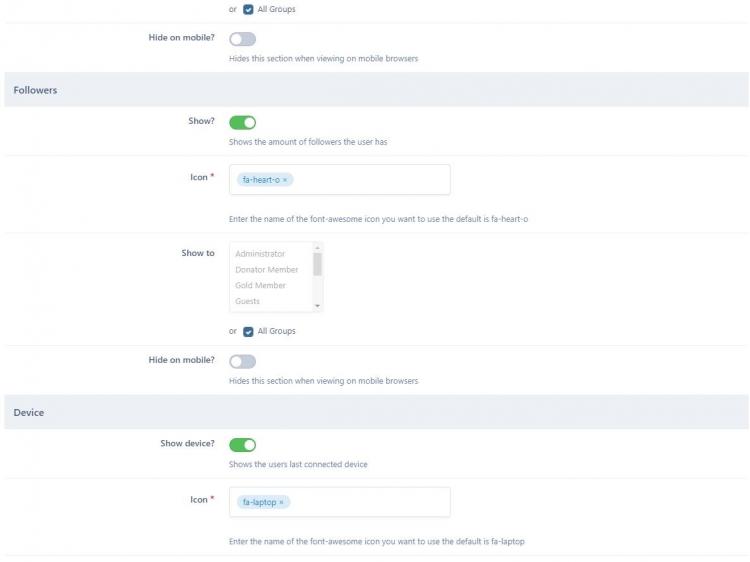This screenshot has width=750, height=562.
Task: Toggle the Followers Show switch
Action: [242, 122]
